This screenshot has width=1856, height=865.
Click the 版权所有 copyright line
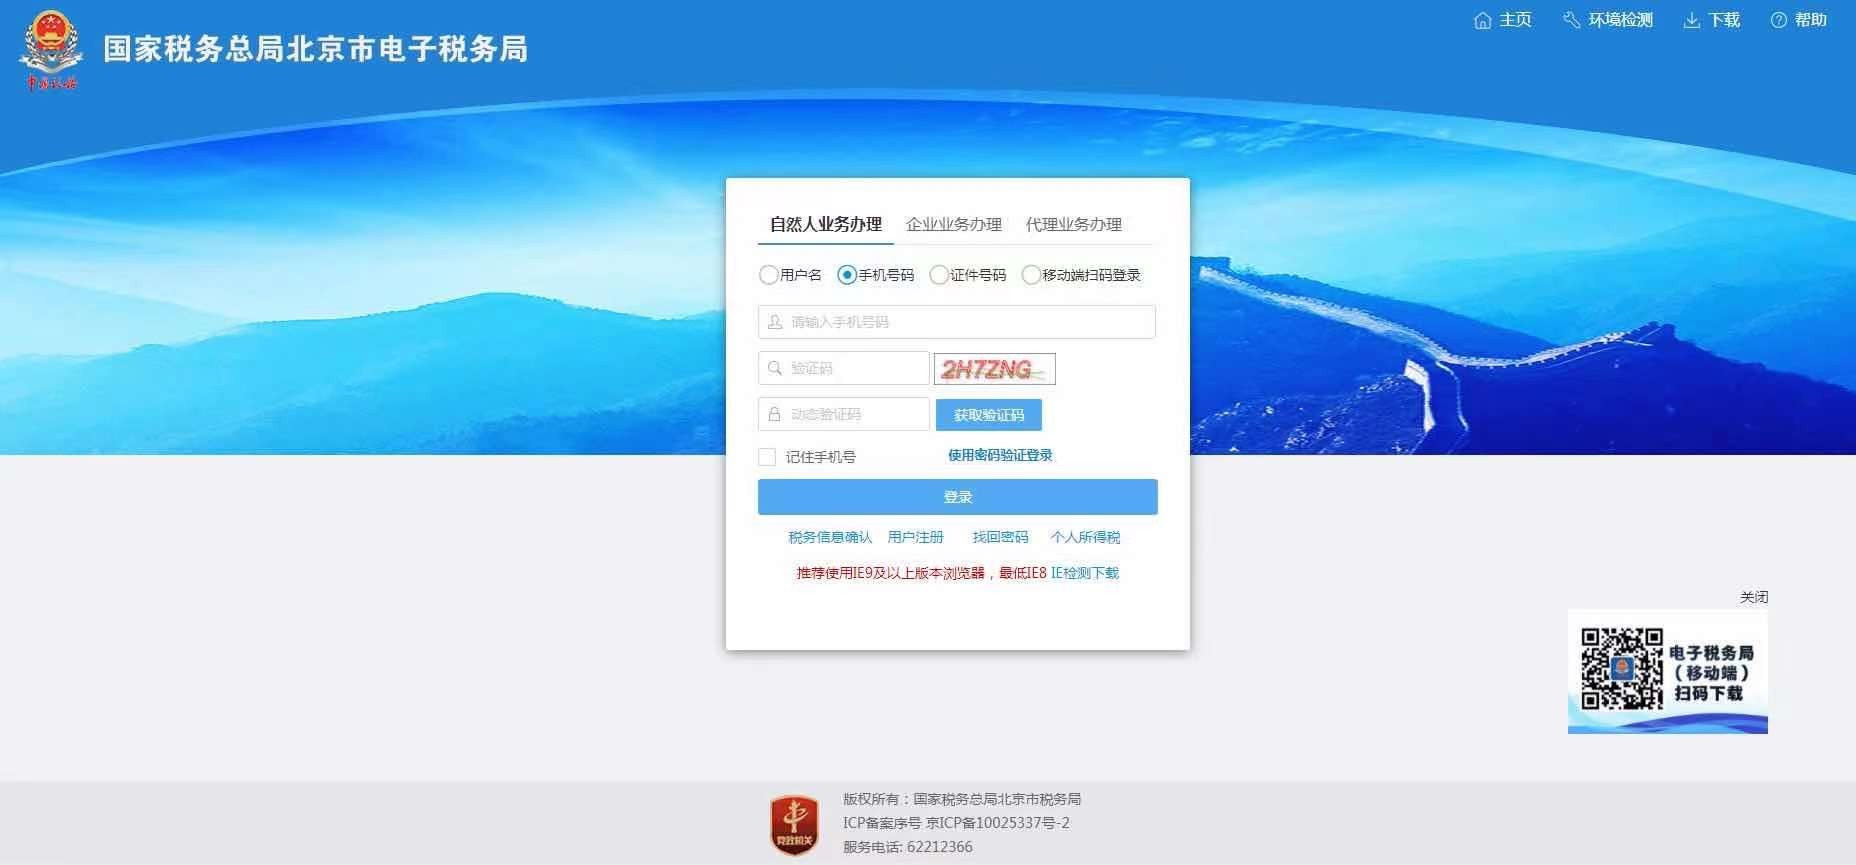coord(962,799)
